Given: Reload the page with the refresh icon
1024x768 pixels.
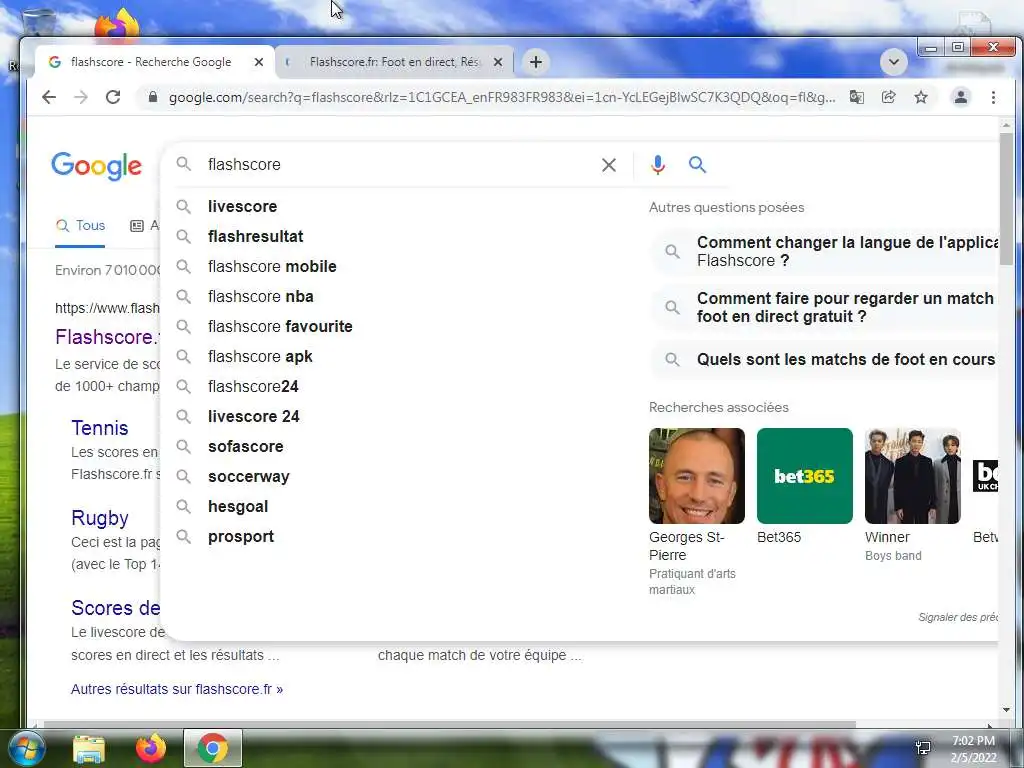Looking at the screenshot, I should (113, 97).
